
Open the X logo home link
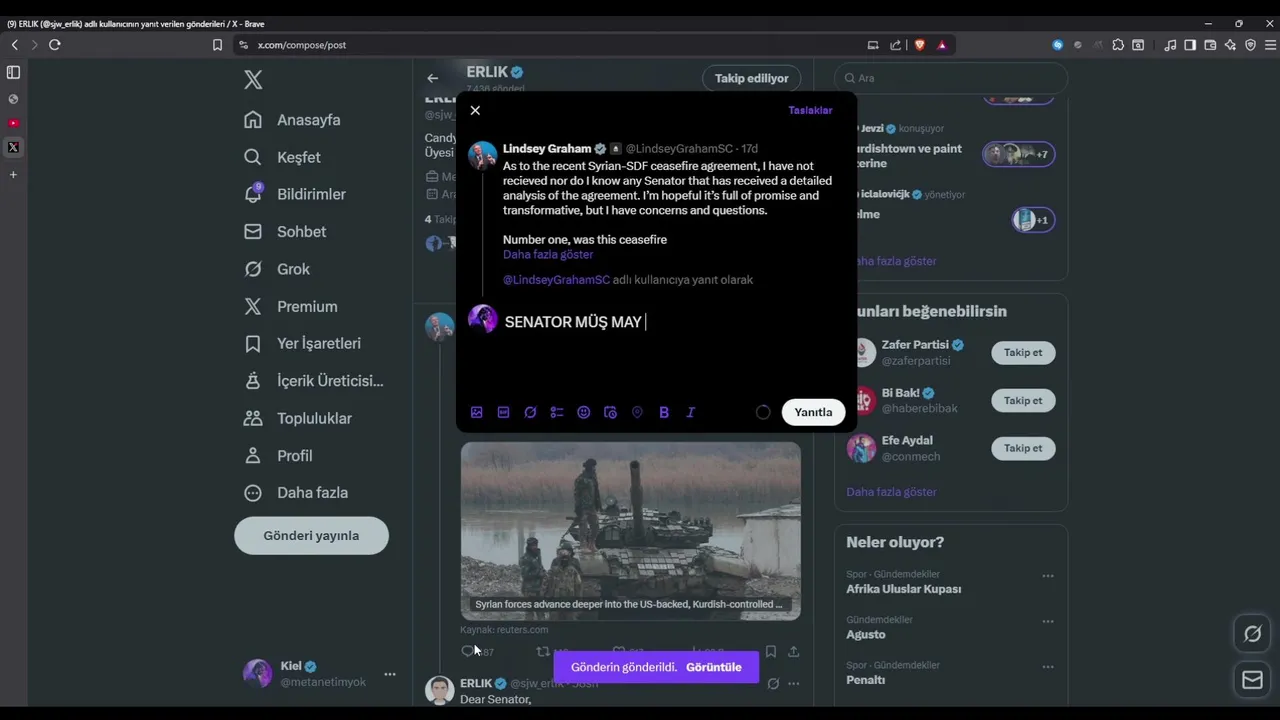click(x=253, y=81)
